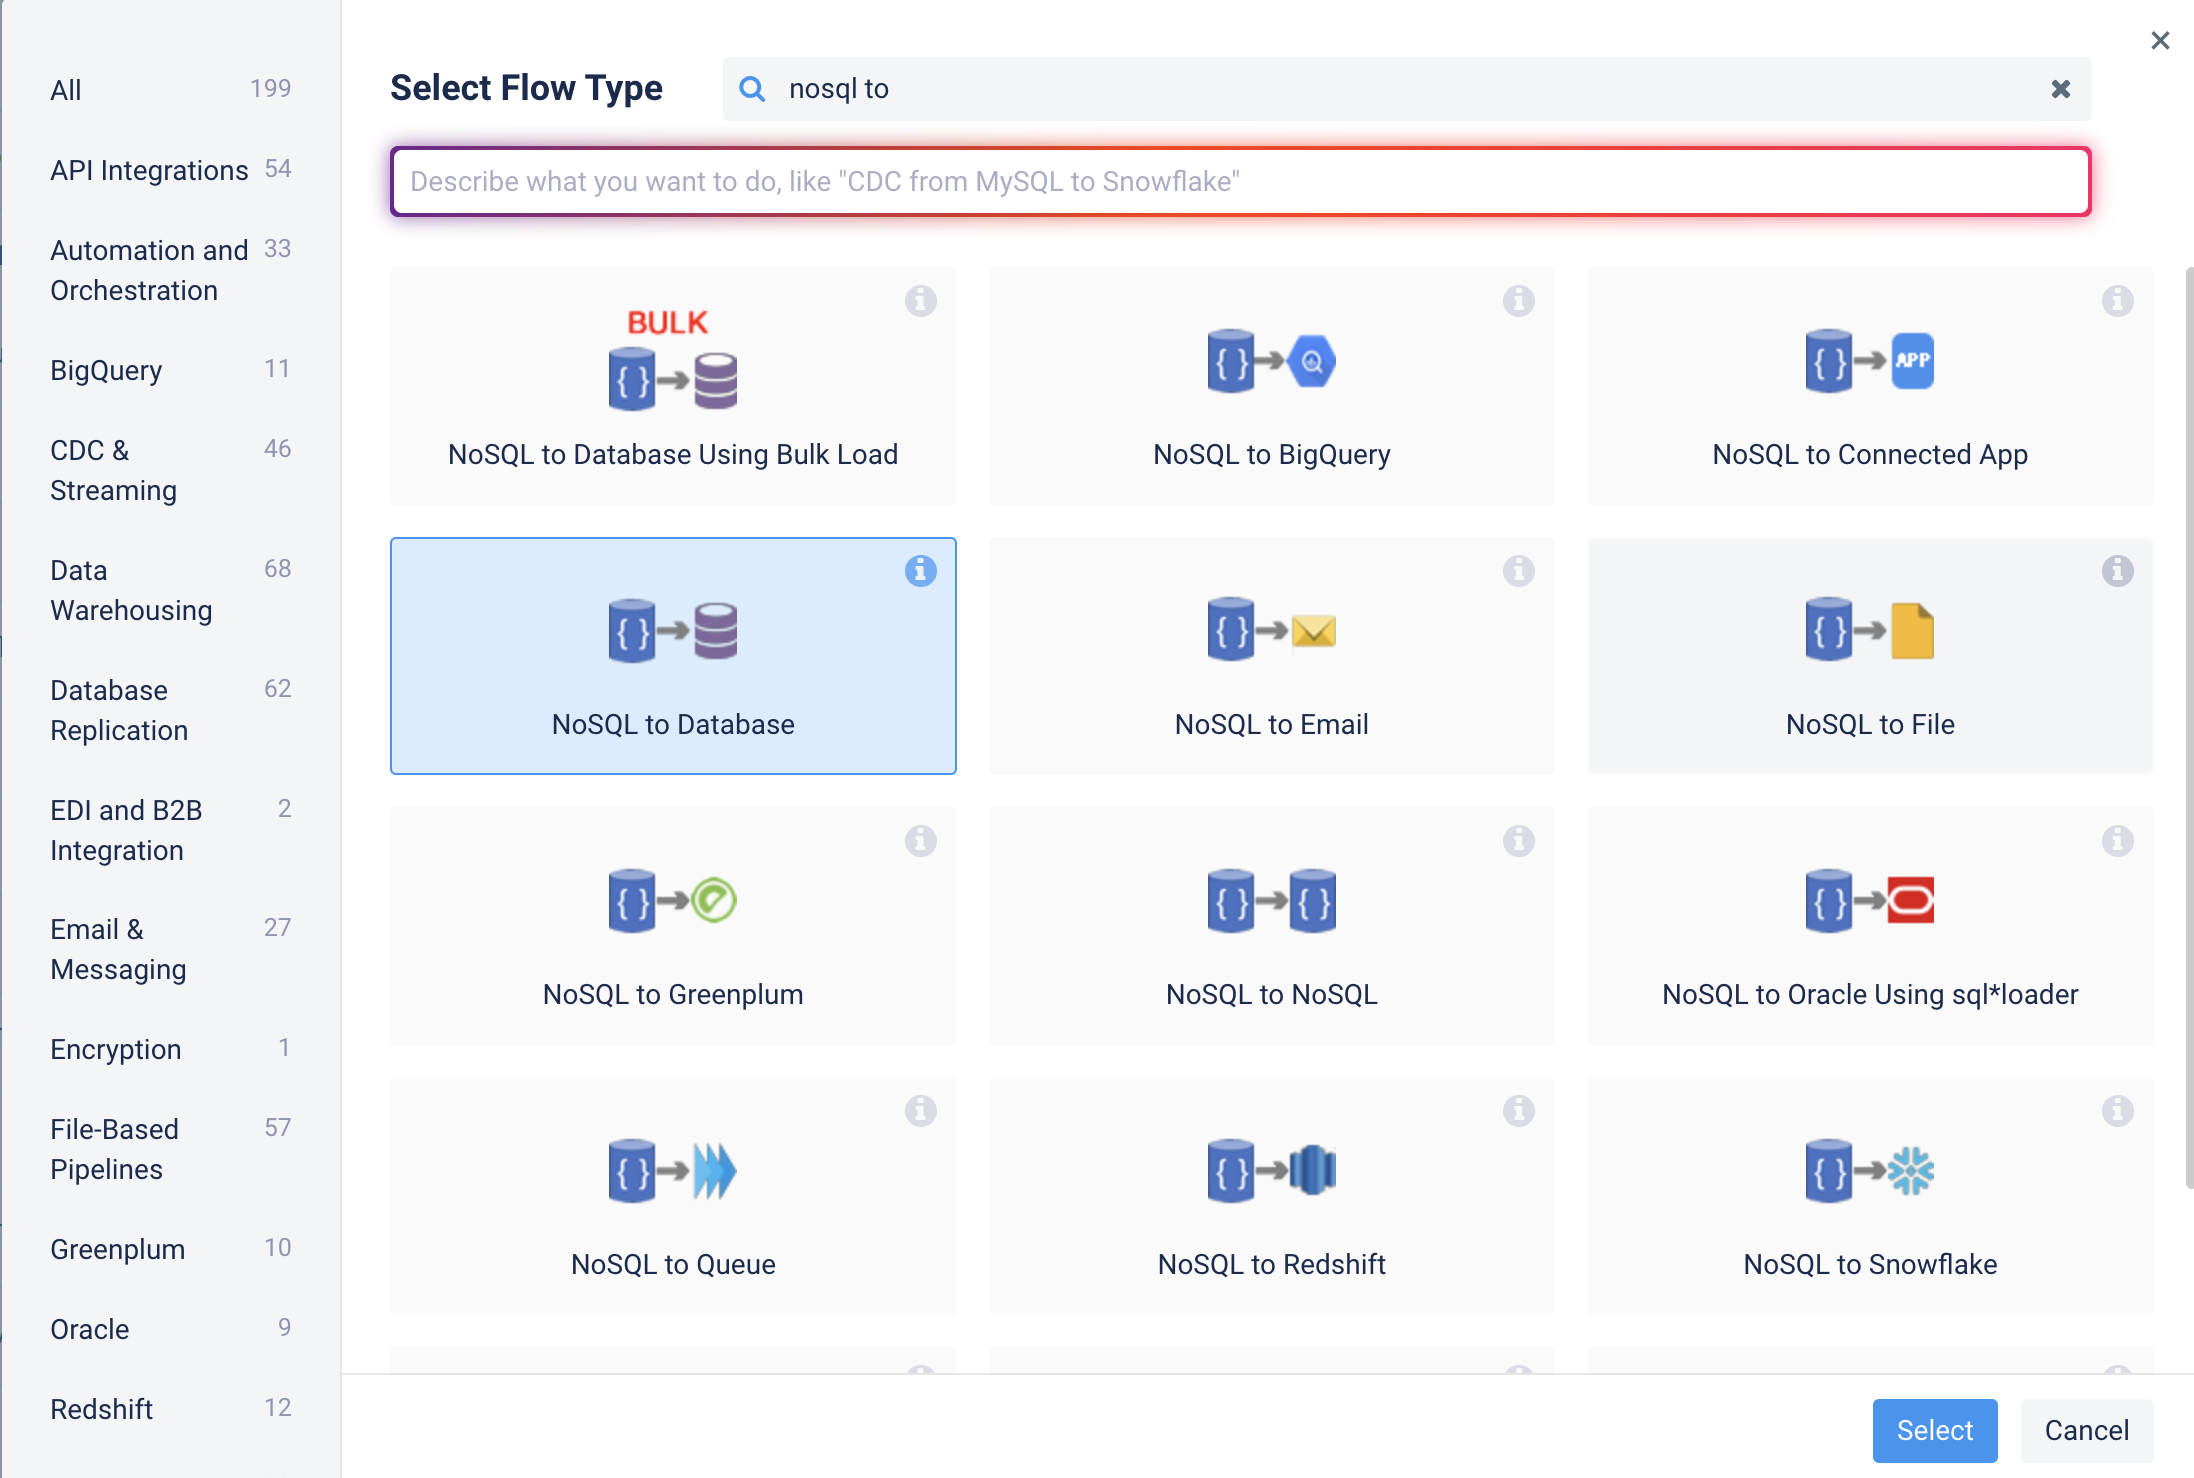Viewport: 2194px width, 1478px height.
Task: Open info for NoSQL to Database
Action: coord(920,571)
